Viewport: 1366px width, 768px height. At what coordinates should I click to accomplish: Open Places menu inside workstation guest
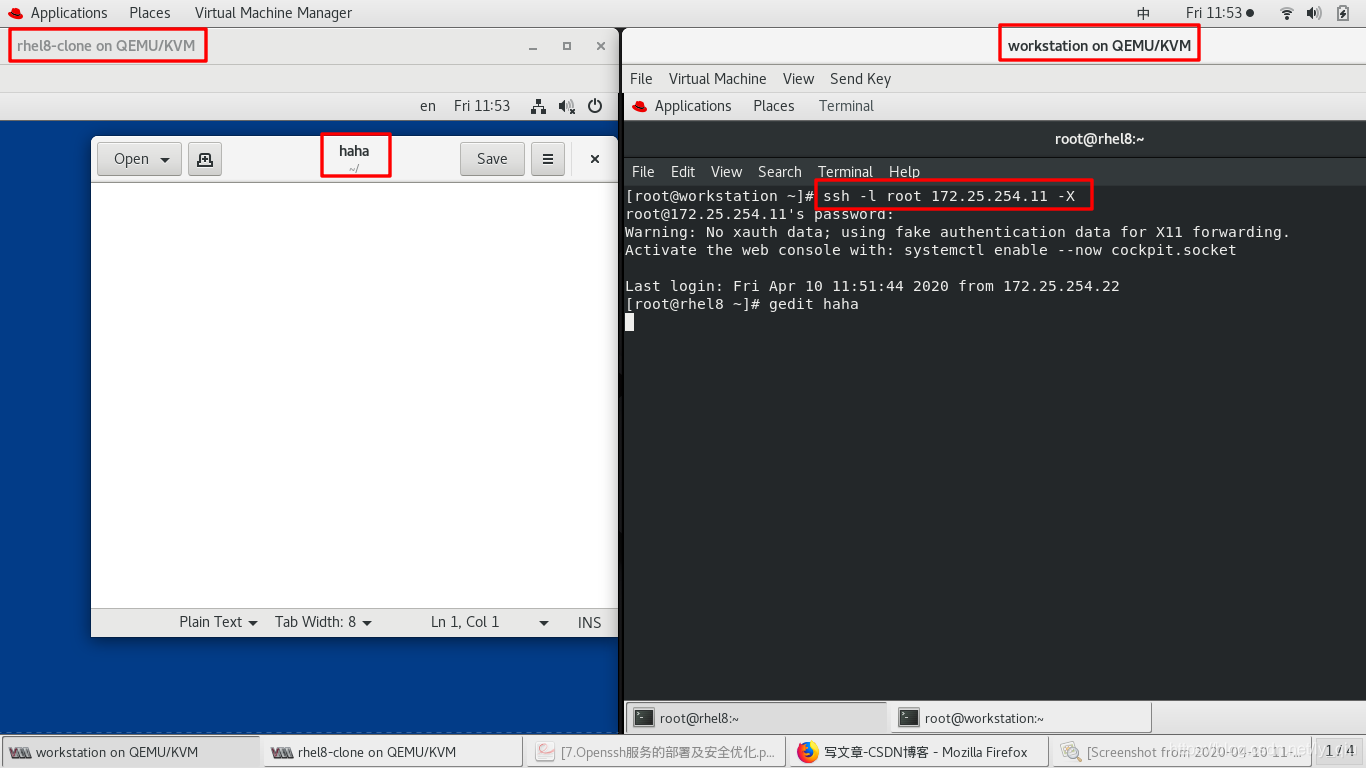pyautogui.click(x=774, y=106)
